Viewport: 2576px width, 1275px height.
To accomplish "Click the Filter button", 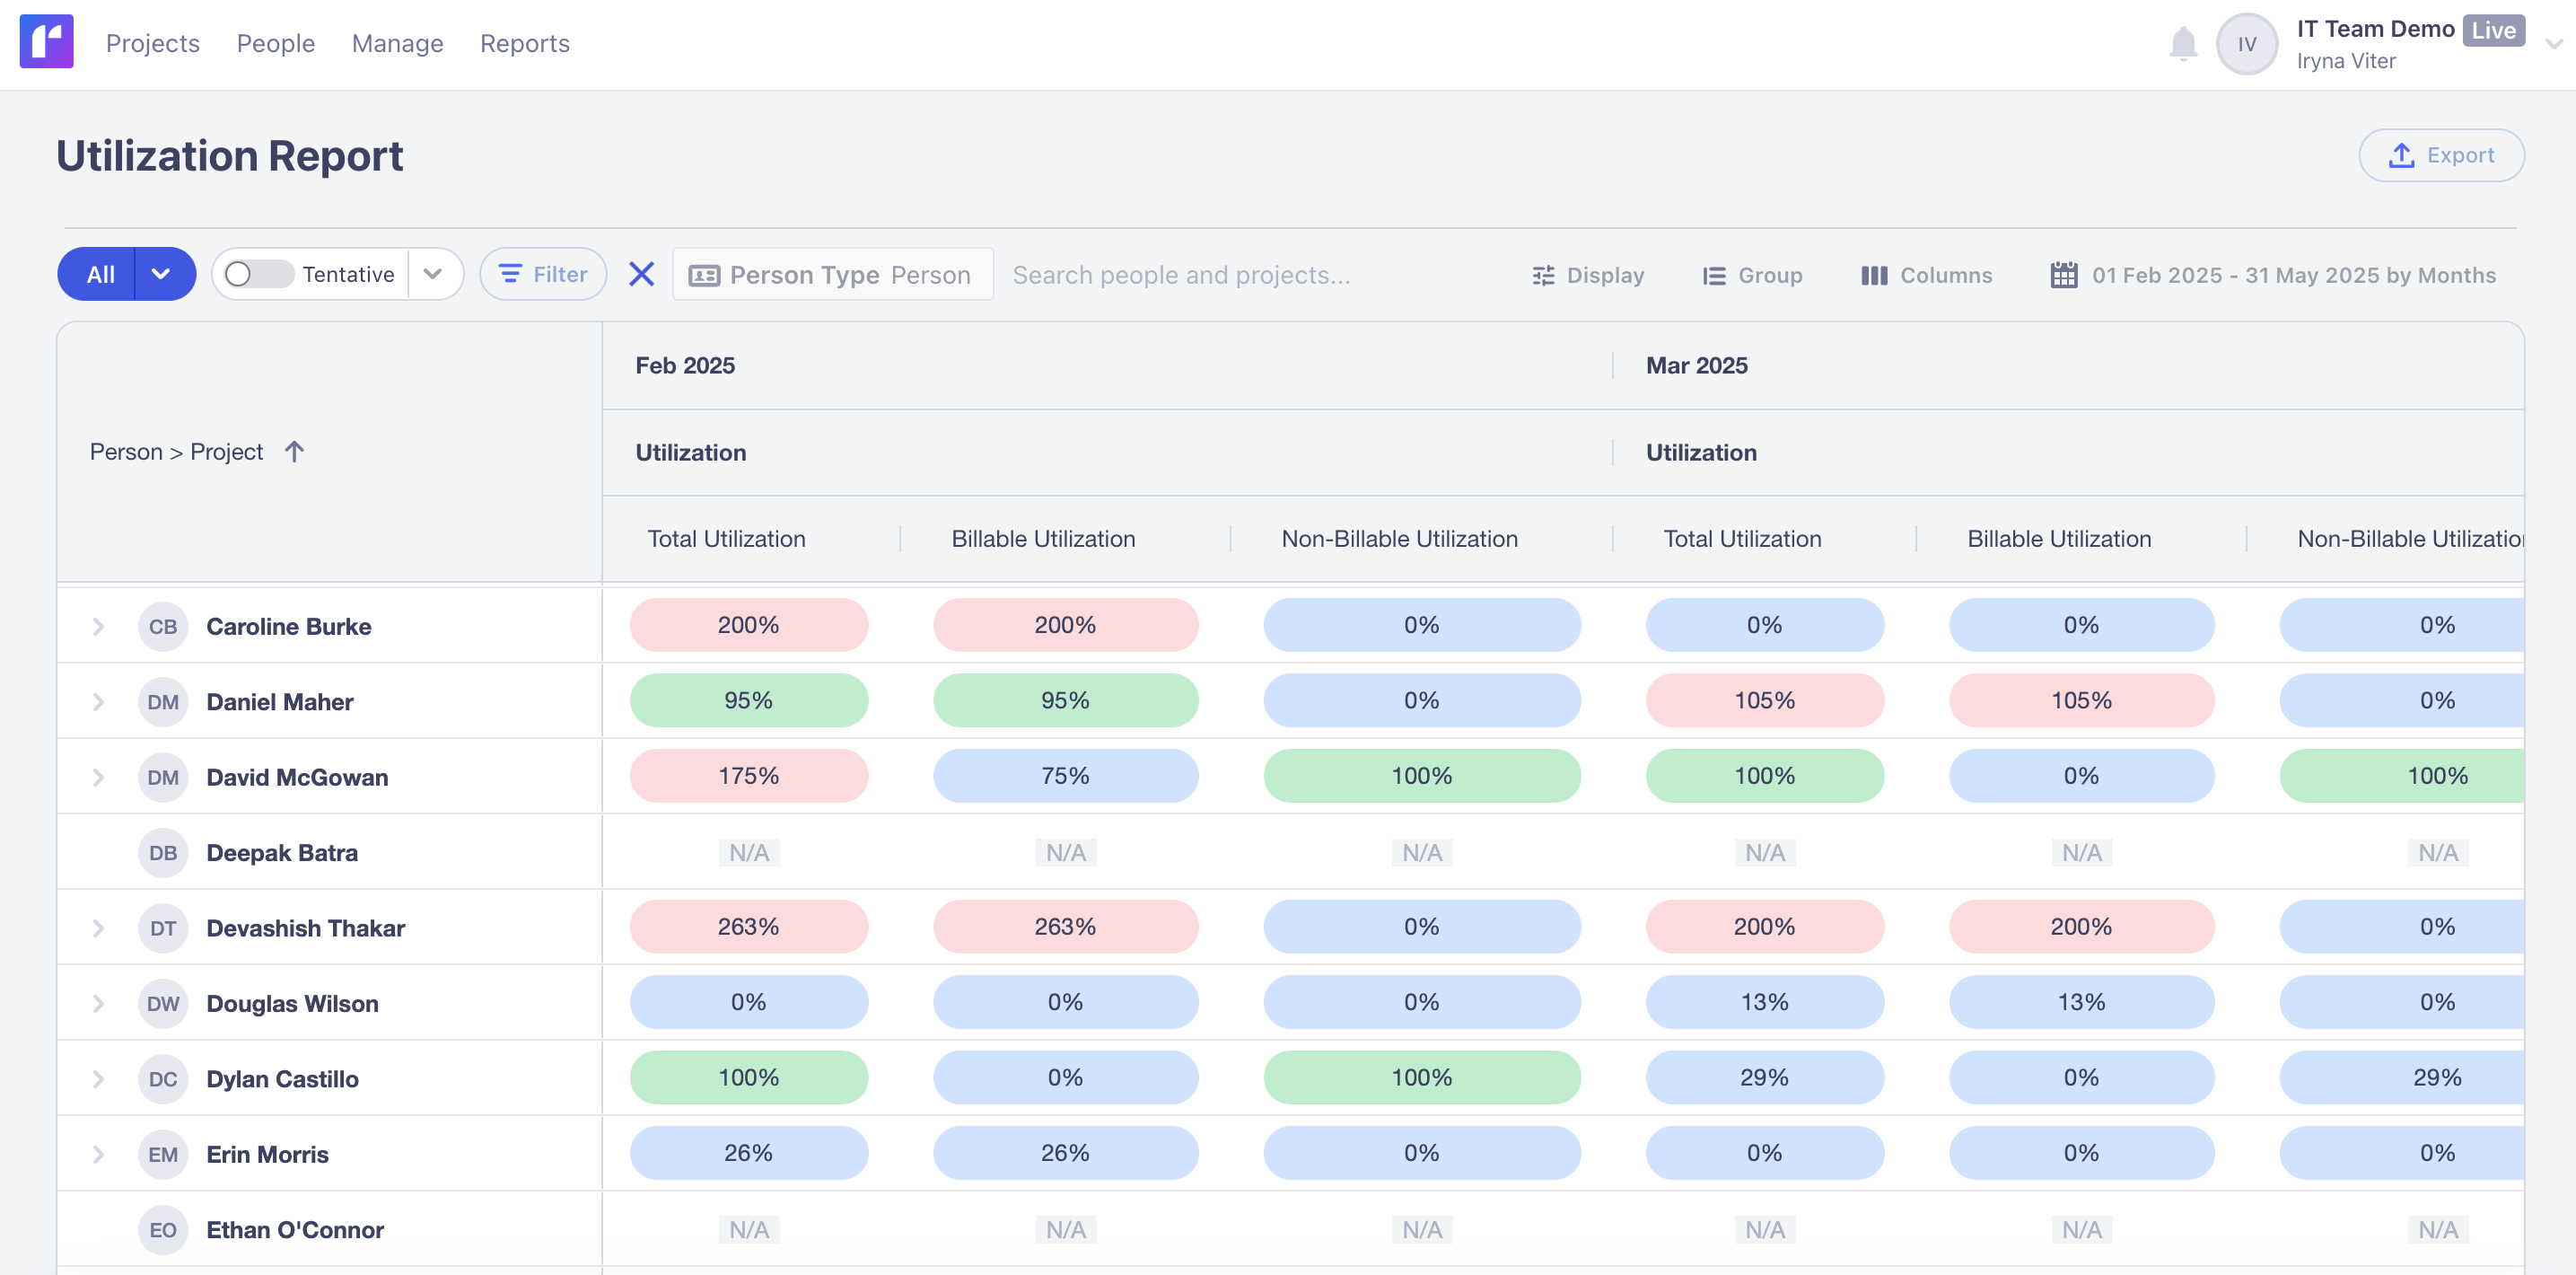I will pos(543,274).
